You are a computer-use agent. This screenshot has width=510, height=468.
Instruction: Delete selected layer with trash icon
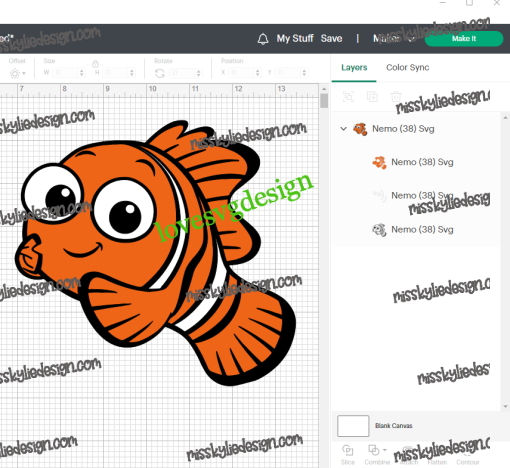(x=396, y=97)
